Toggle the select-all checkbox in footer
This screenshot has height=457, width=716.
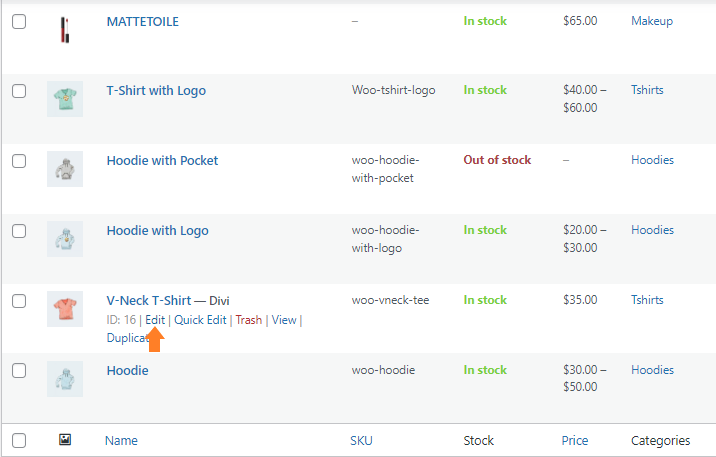point(19,441)
